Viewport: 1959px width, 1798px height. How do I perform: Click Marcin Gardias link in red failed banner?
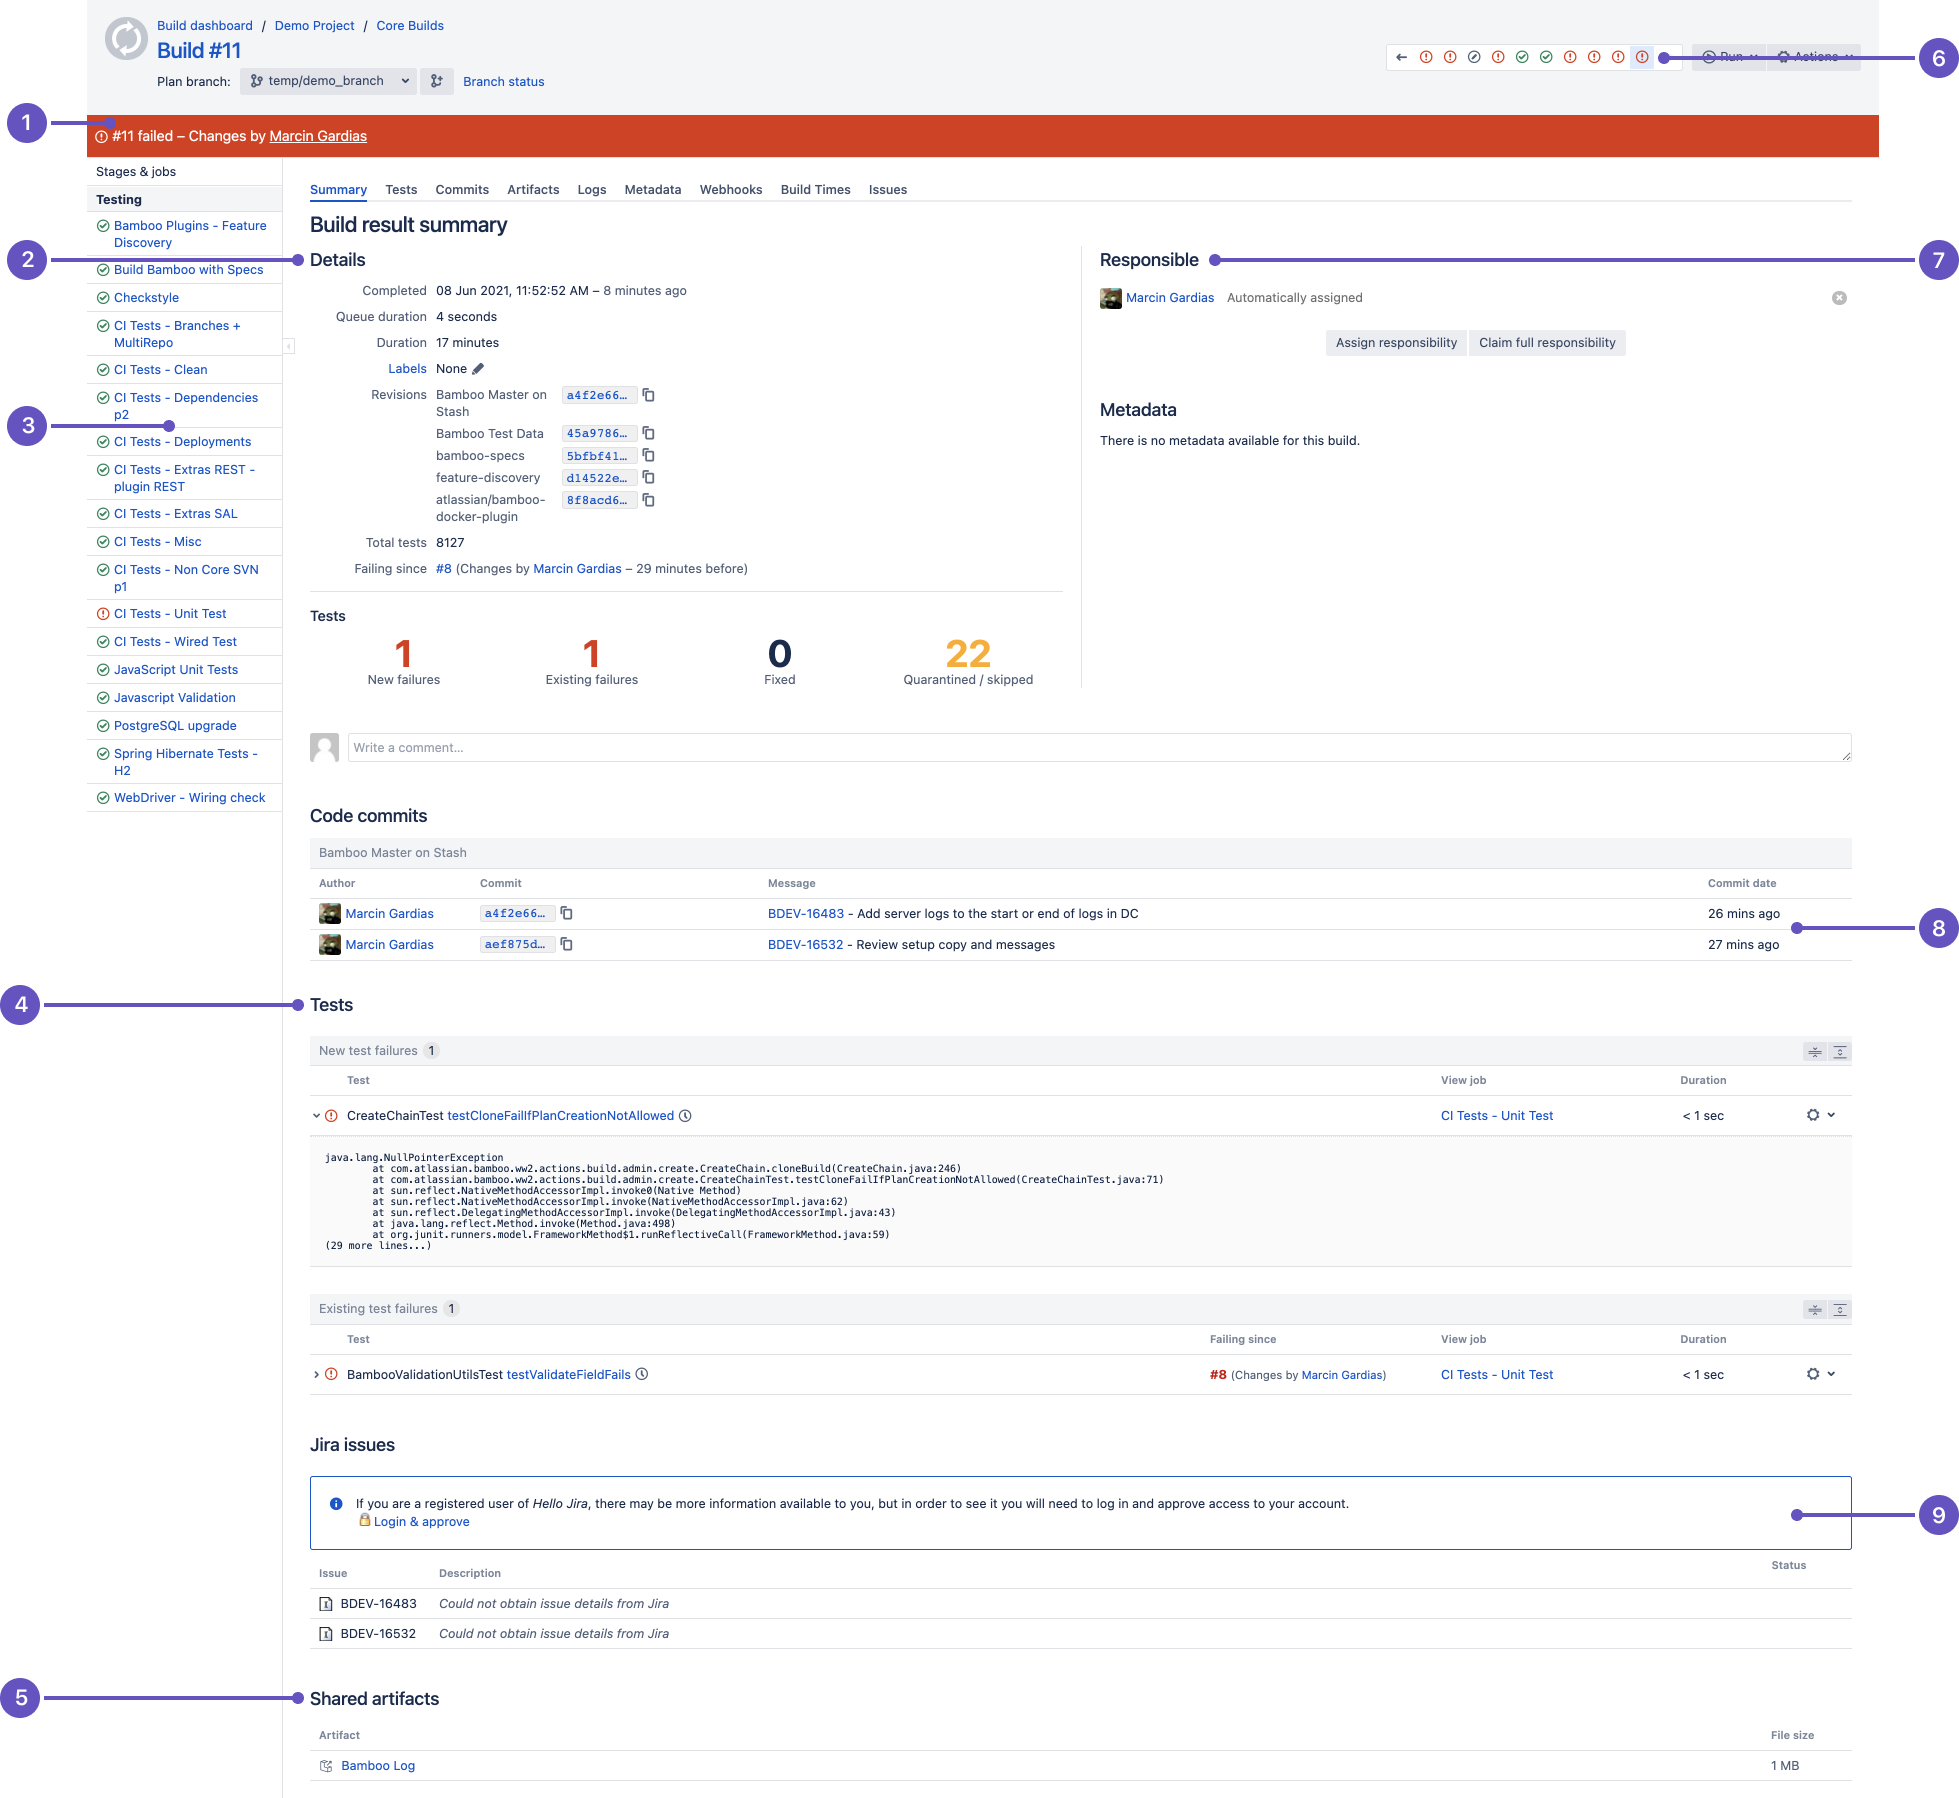318,136
